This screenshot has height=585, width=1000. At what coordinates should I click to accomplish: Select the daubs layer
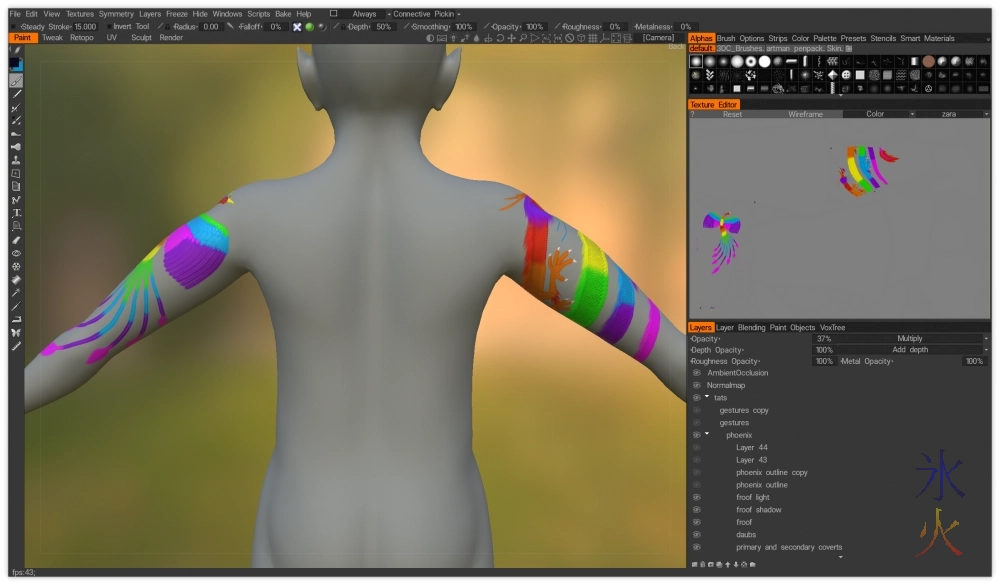pos(746,535)
